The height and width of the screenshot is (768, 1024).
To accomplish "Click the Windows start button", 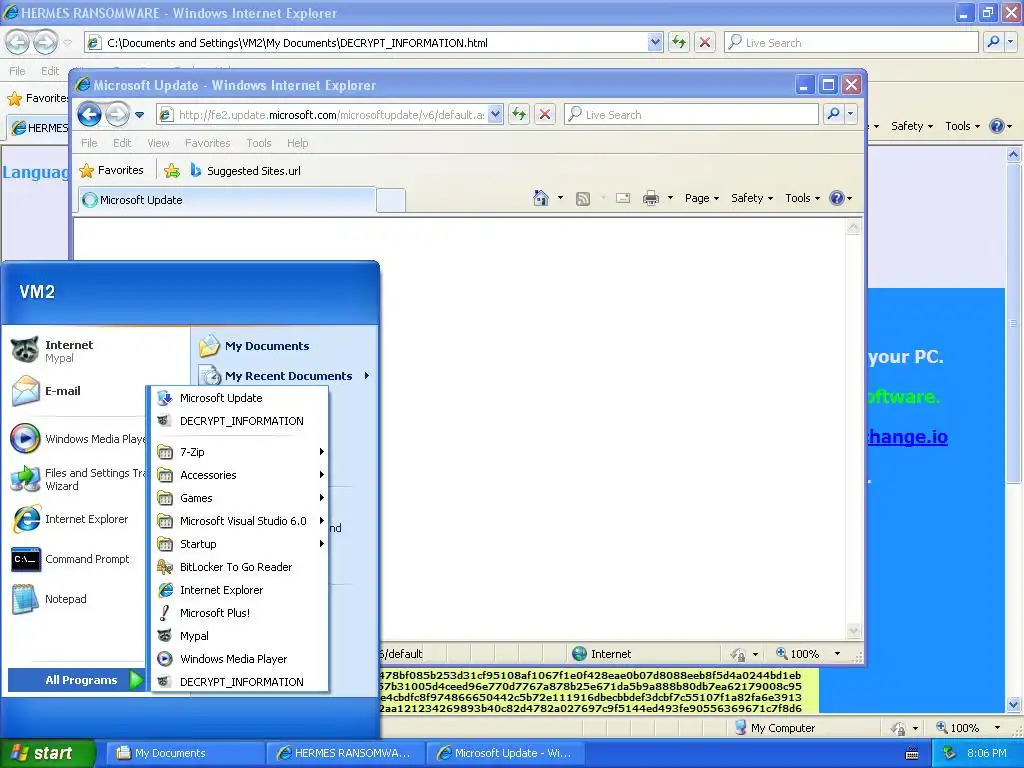I will point(47,753).
